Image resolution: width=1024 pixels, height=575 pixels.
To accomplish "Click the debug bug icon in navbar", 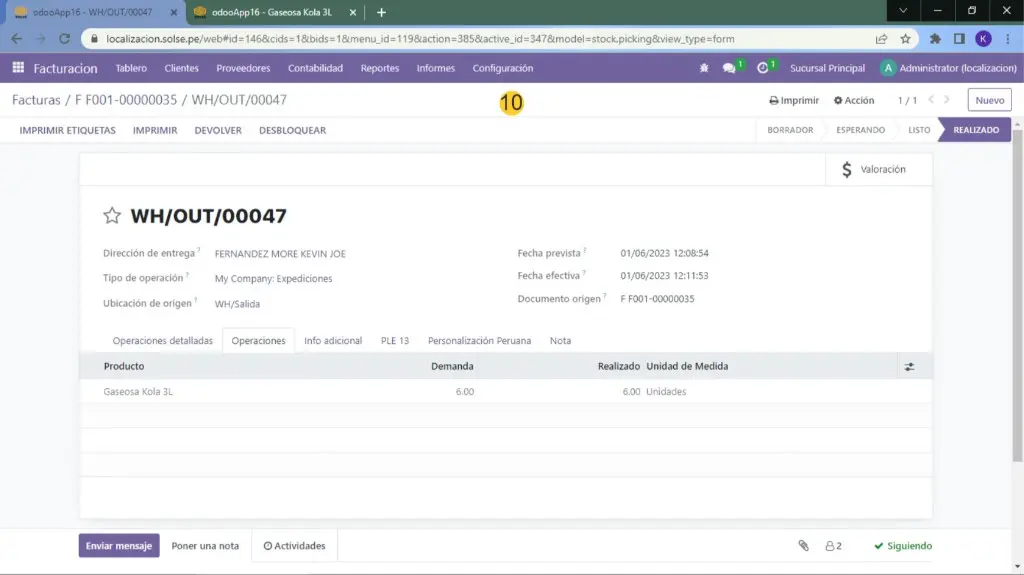I will 703,68.
